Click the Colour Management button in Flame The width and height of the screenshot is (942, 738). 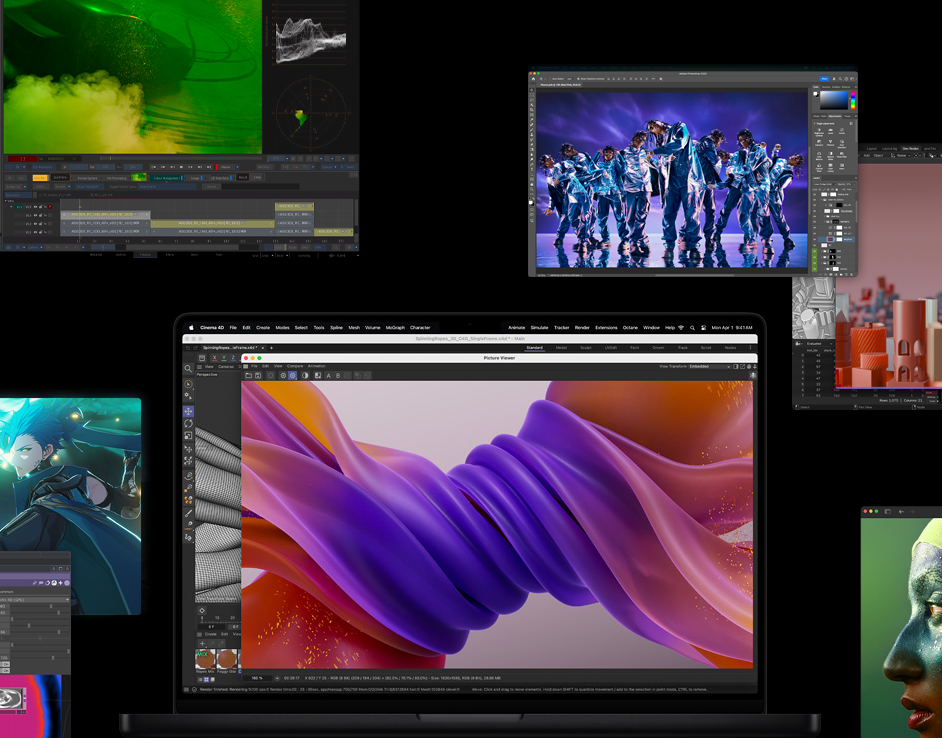click(x=166, y=178)
